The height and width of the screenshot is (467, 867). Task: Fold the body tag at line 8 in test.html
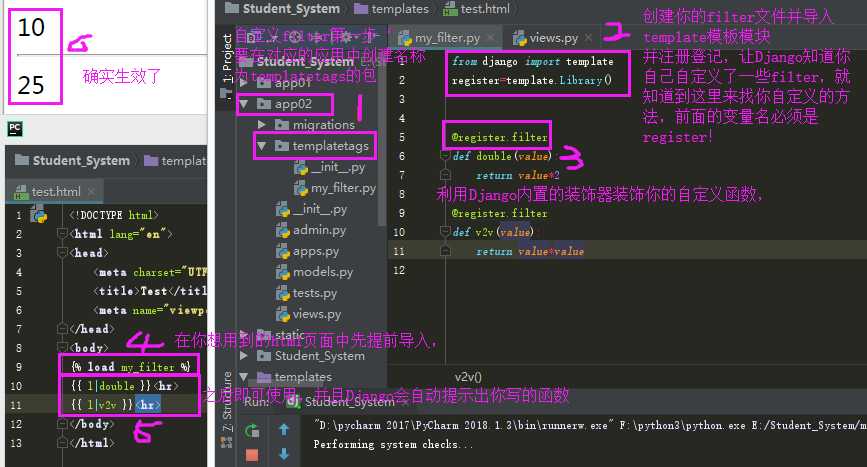(62, 348)
